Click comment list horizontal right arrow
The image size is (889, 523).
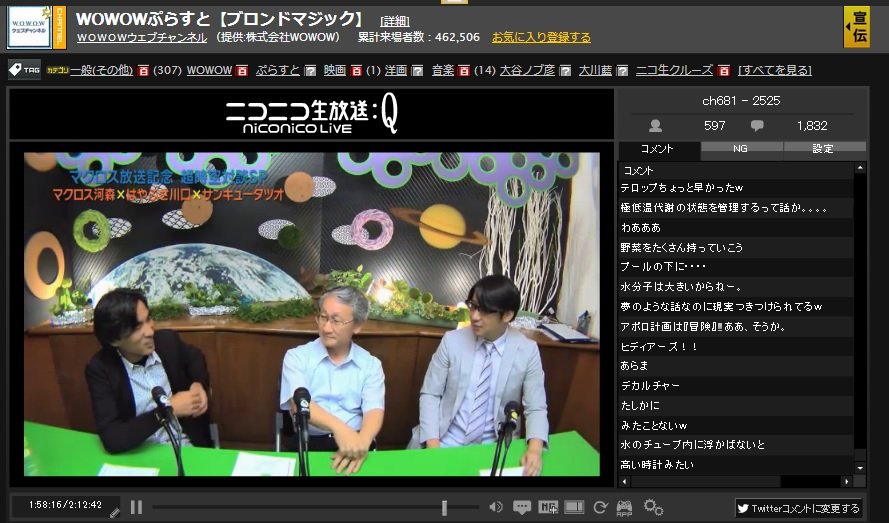(x=847, y=482)
